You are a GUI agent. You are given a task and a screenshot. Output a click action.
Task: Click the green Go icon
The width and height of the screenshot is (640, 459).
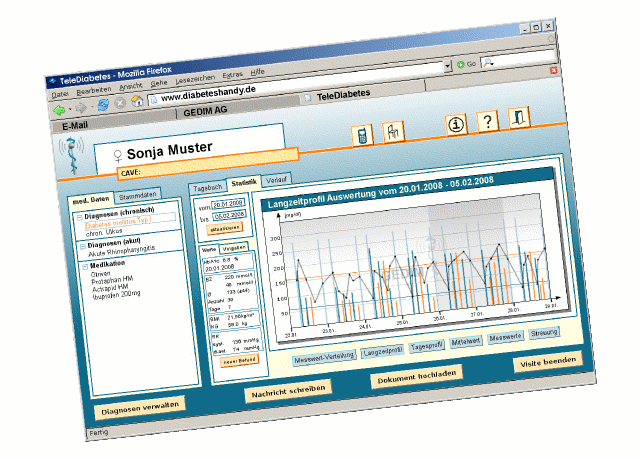[x=460, y=65]
